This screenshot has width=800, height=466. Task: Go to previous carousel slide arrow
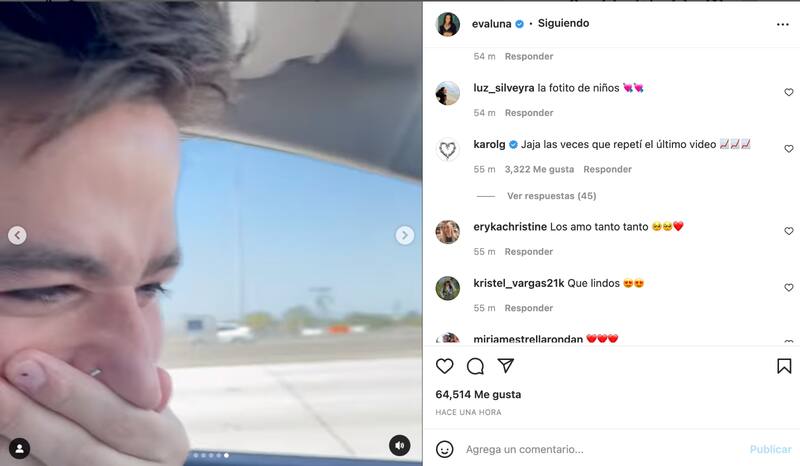17,235
